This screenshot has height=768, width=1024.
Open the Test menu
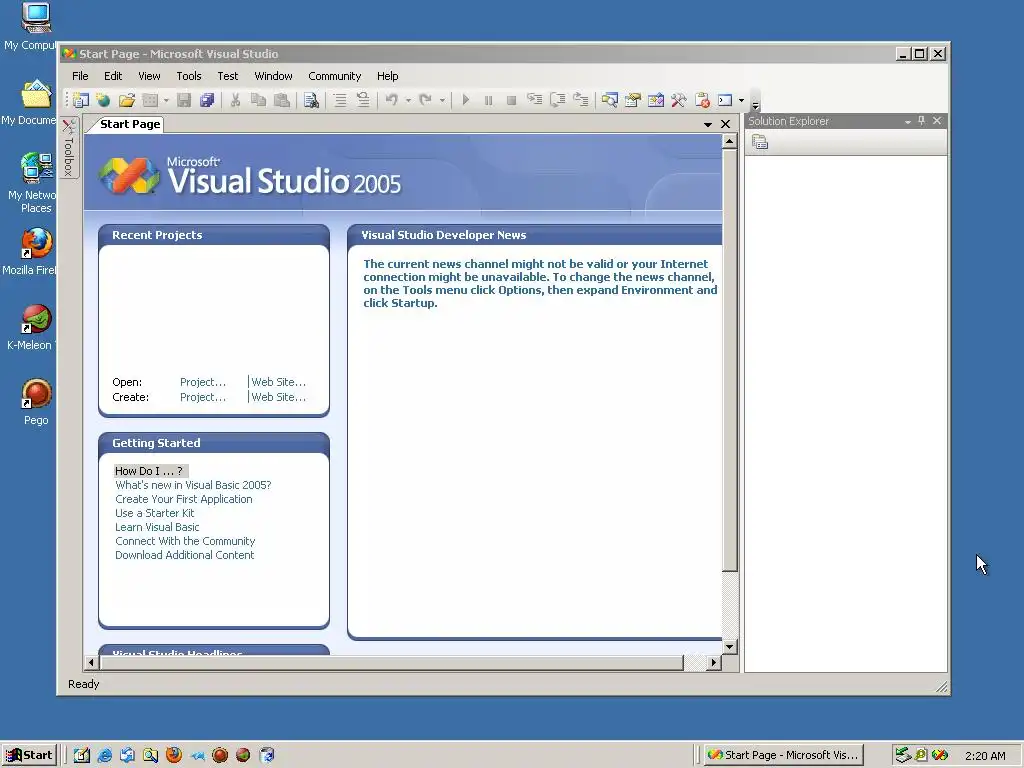click(x=227, y=76)
